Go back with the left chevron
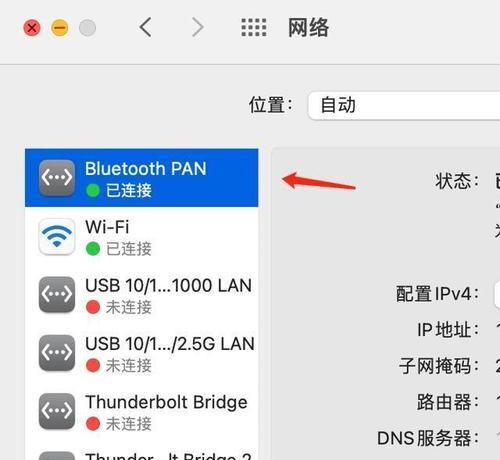 tap(146, 27)
